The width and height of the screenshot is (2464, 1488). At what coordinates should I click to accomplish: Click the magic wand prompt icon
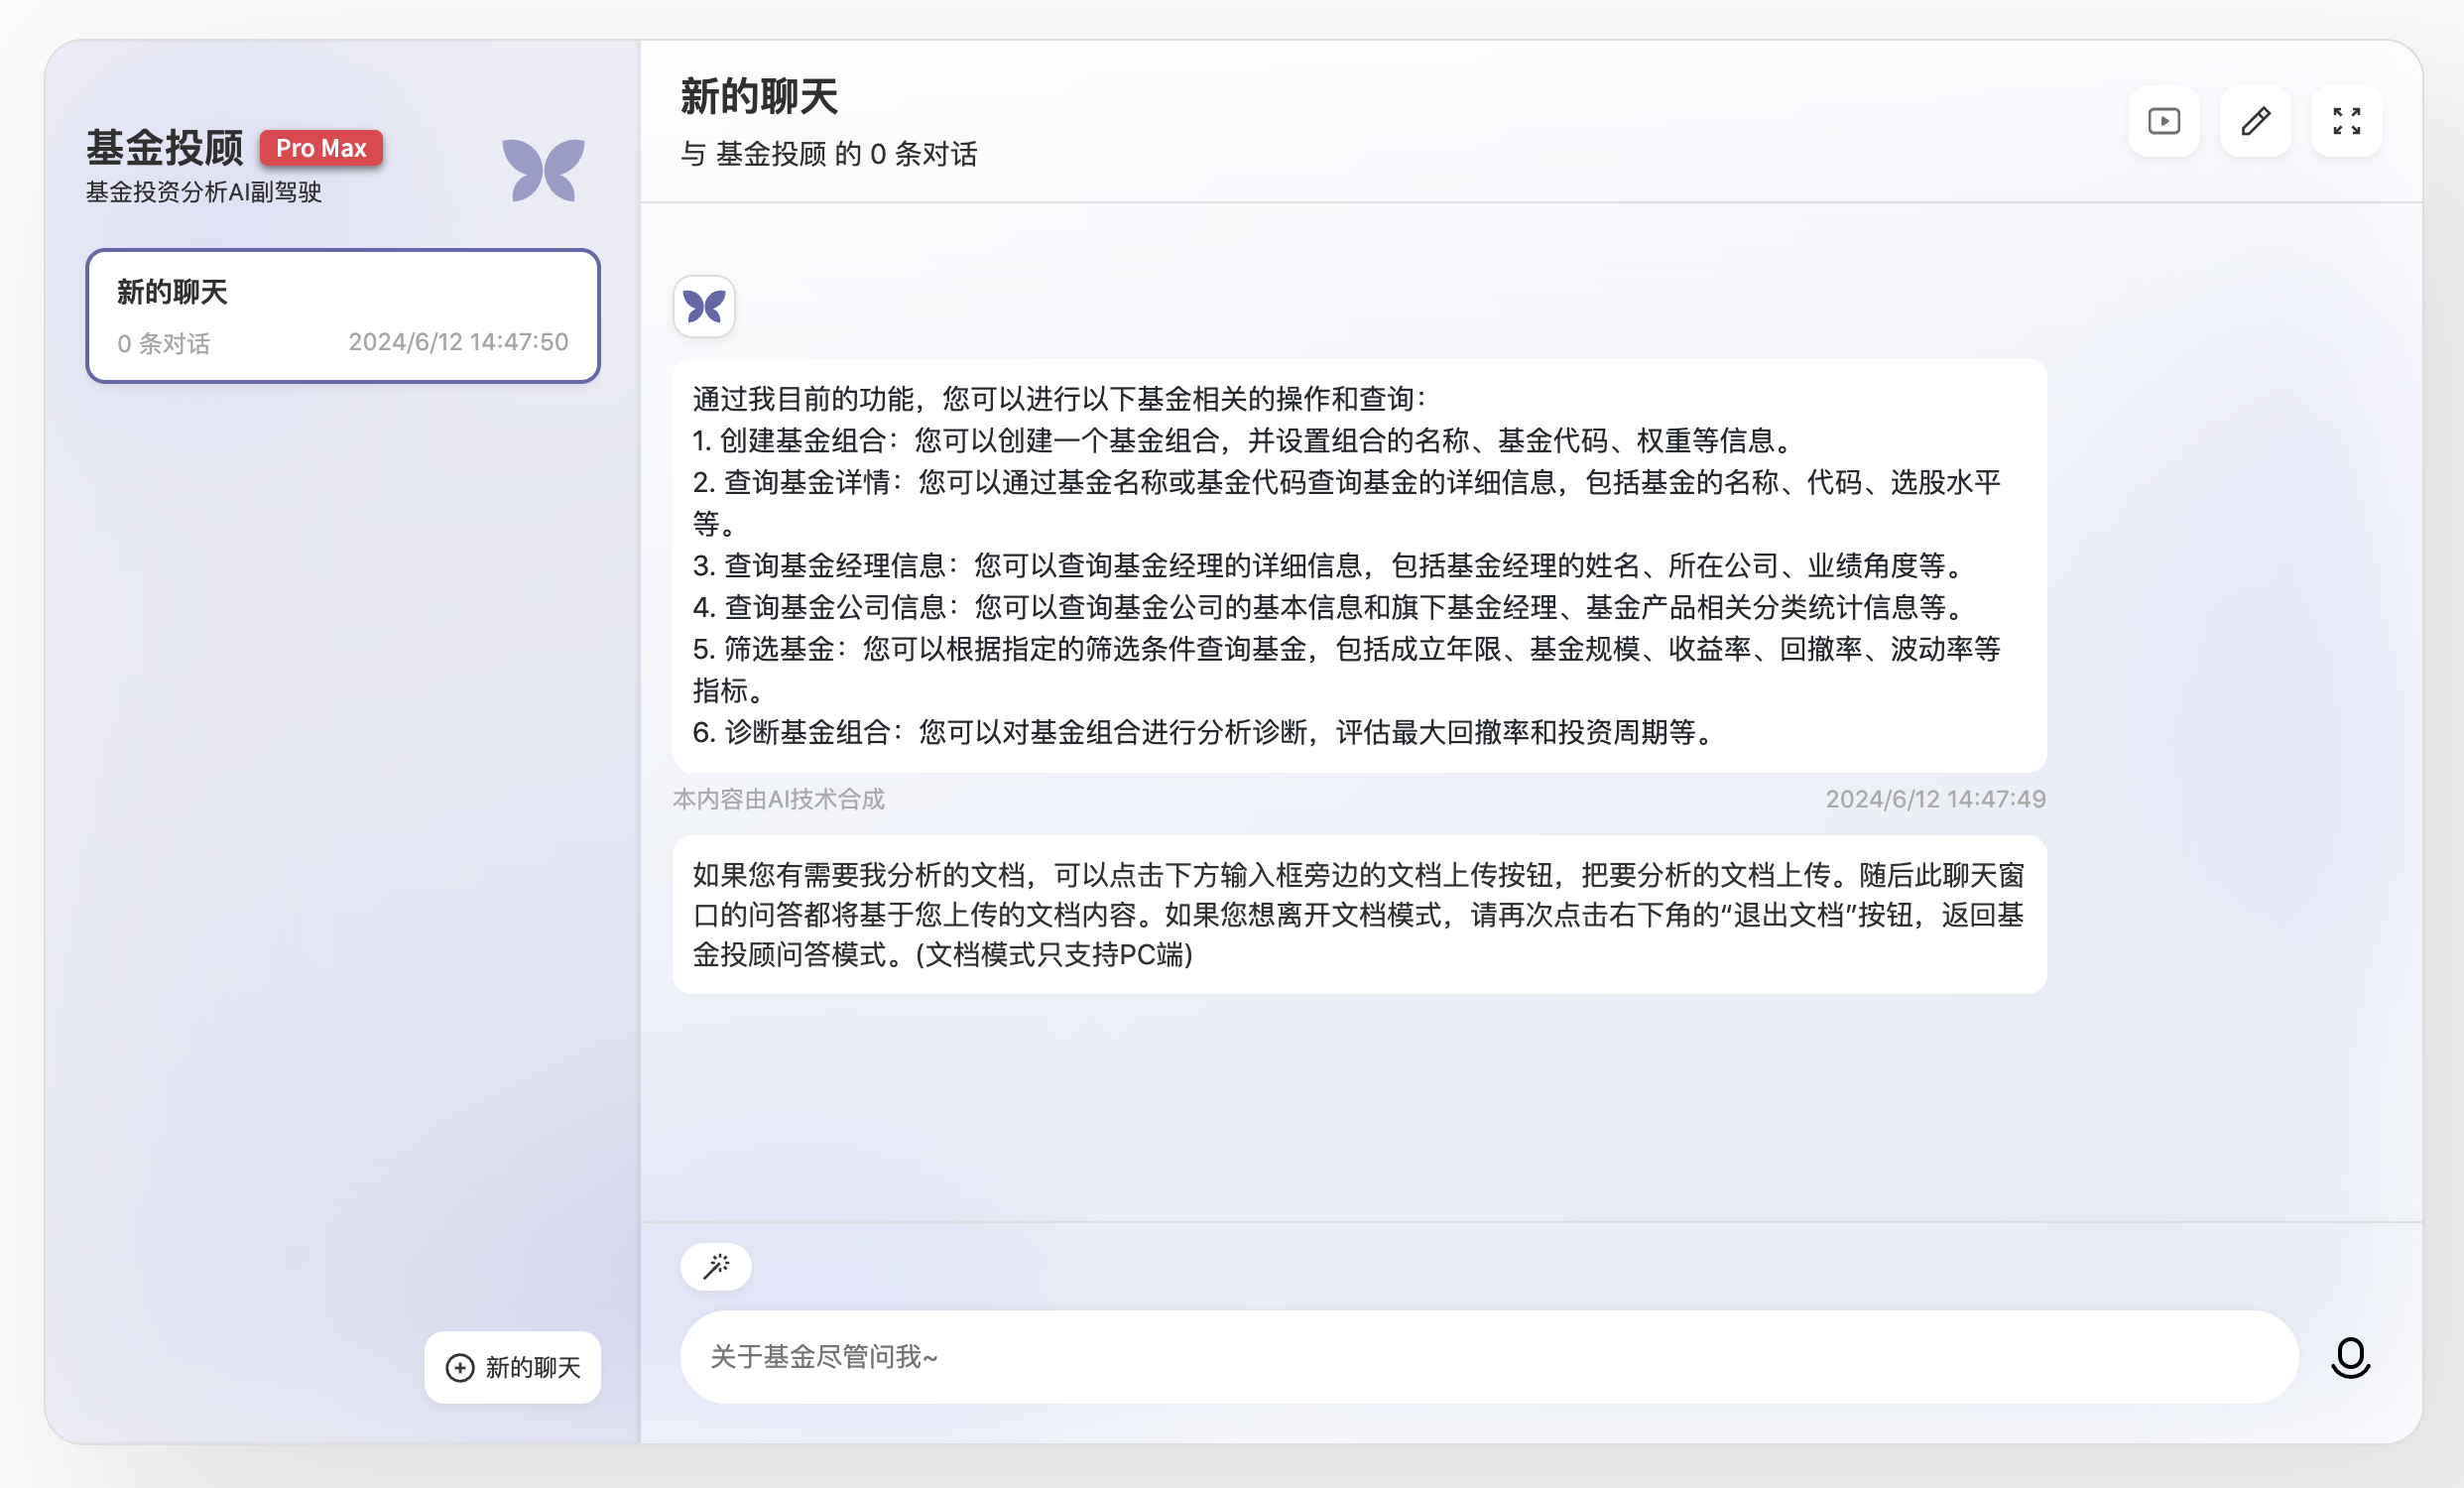coord(716,1266)
